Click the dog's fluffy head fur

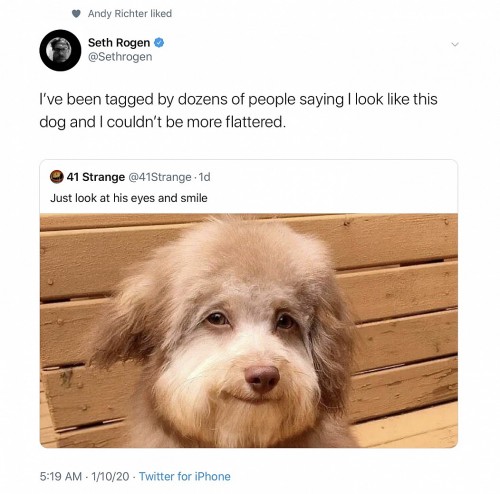point(253,253)
